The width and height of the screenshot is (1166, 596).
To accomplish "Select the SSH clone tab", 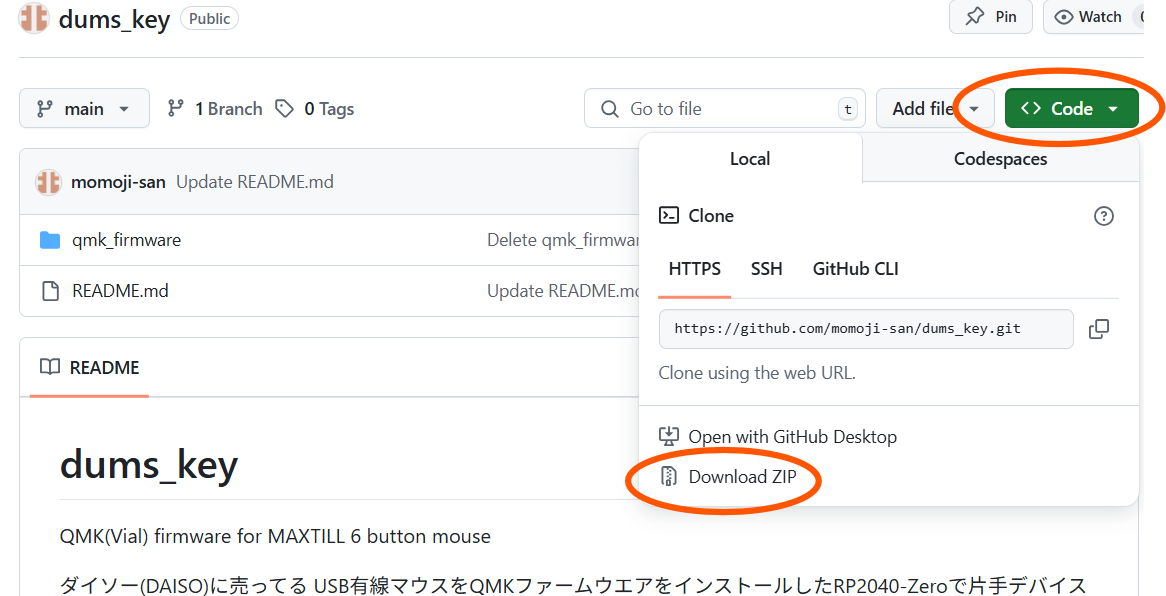I will click(x=767, y=269).
